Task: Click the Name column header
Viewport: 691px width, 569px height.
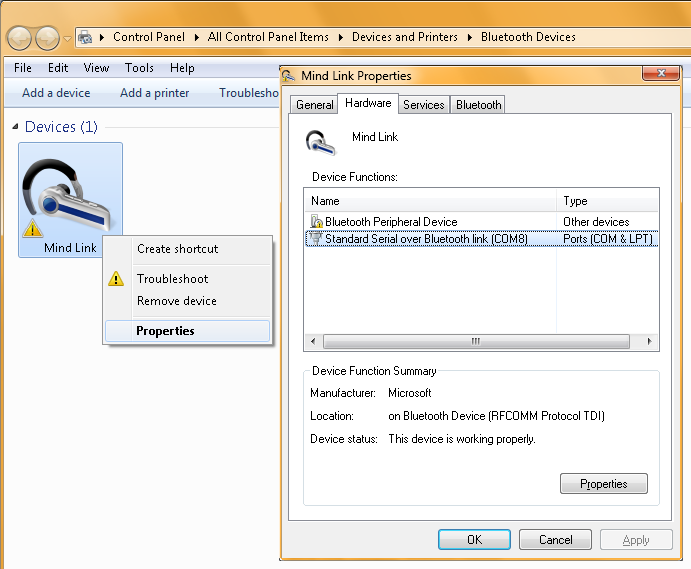Action: (x=430, y=201)
